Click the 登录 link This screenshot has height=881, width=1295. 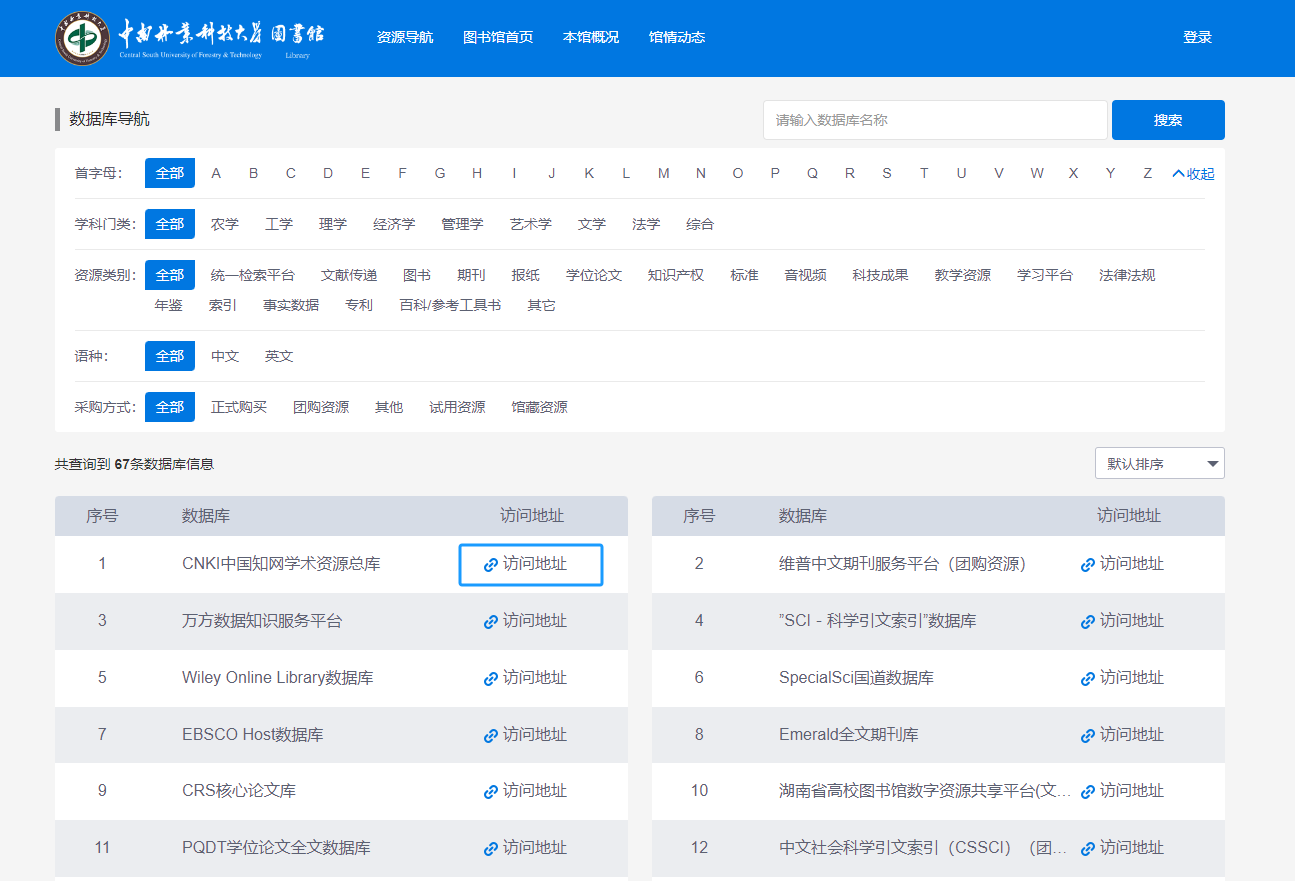1197,37
